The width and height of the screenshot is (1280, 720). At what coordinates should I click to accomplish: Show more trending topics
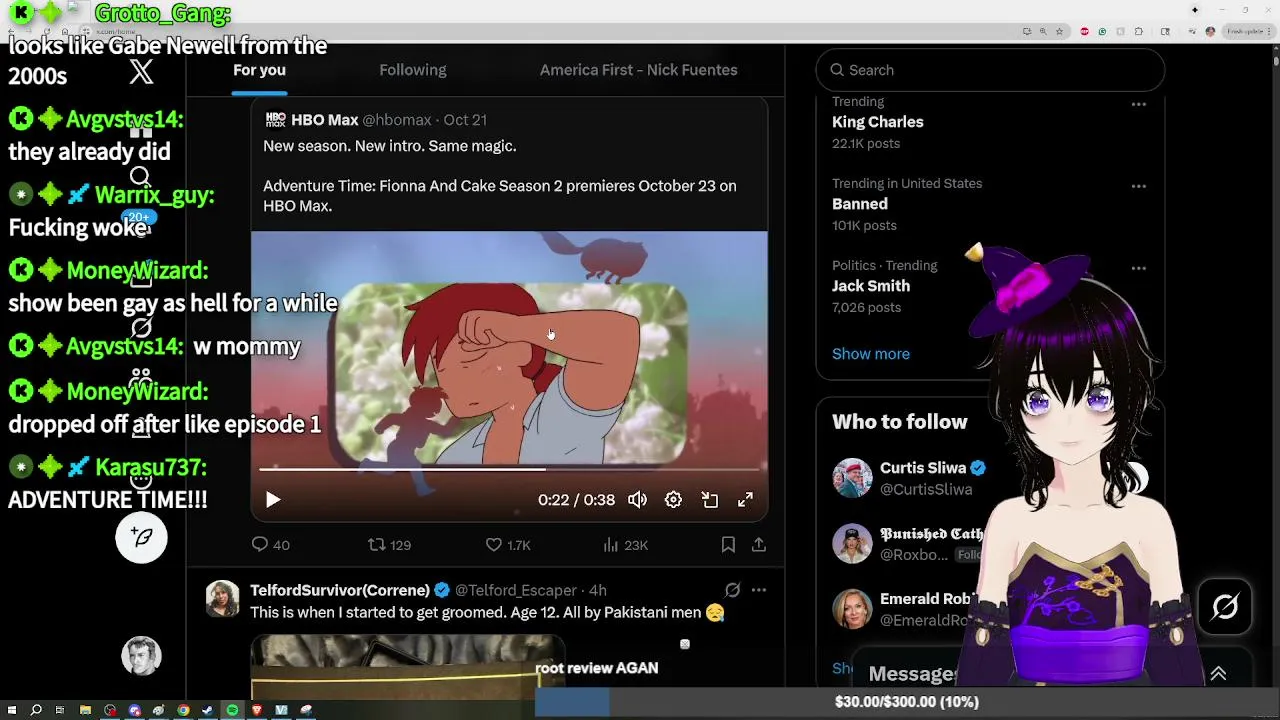tap(871, 354)
